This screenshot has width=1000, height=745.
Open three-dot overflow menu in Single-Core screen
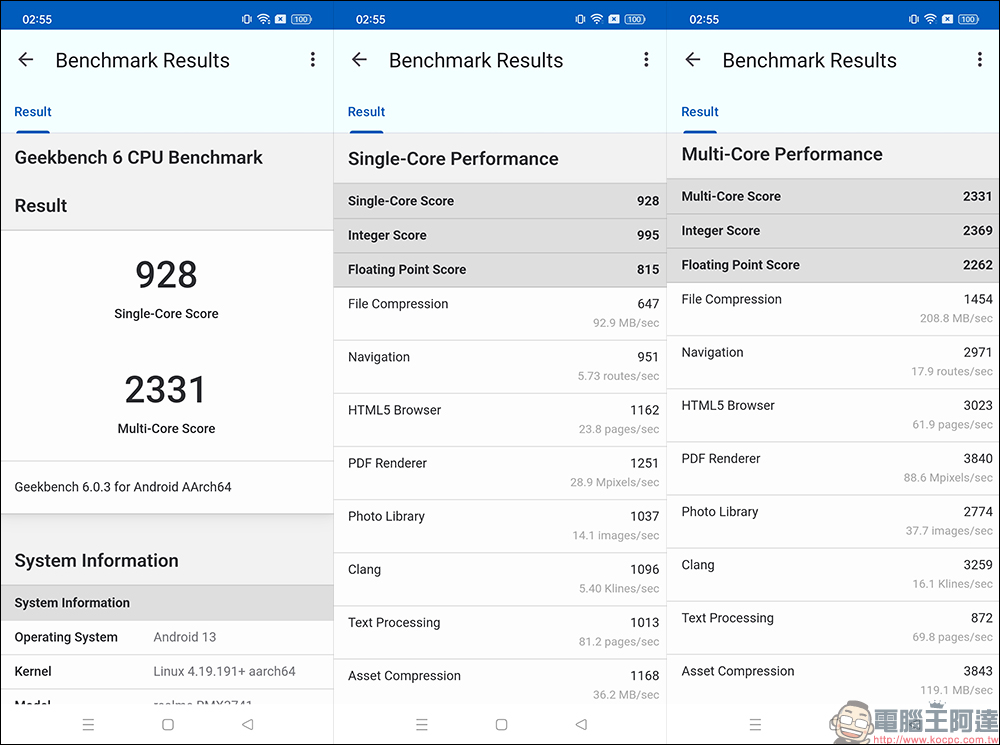tap(646, 60)
